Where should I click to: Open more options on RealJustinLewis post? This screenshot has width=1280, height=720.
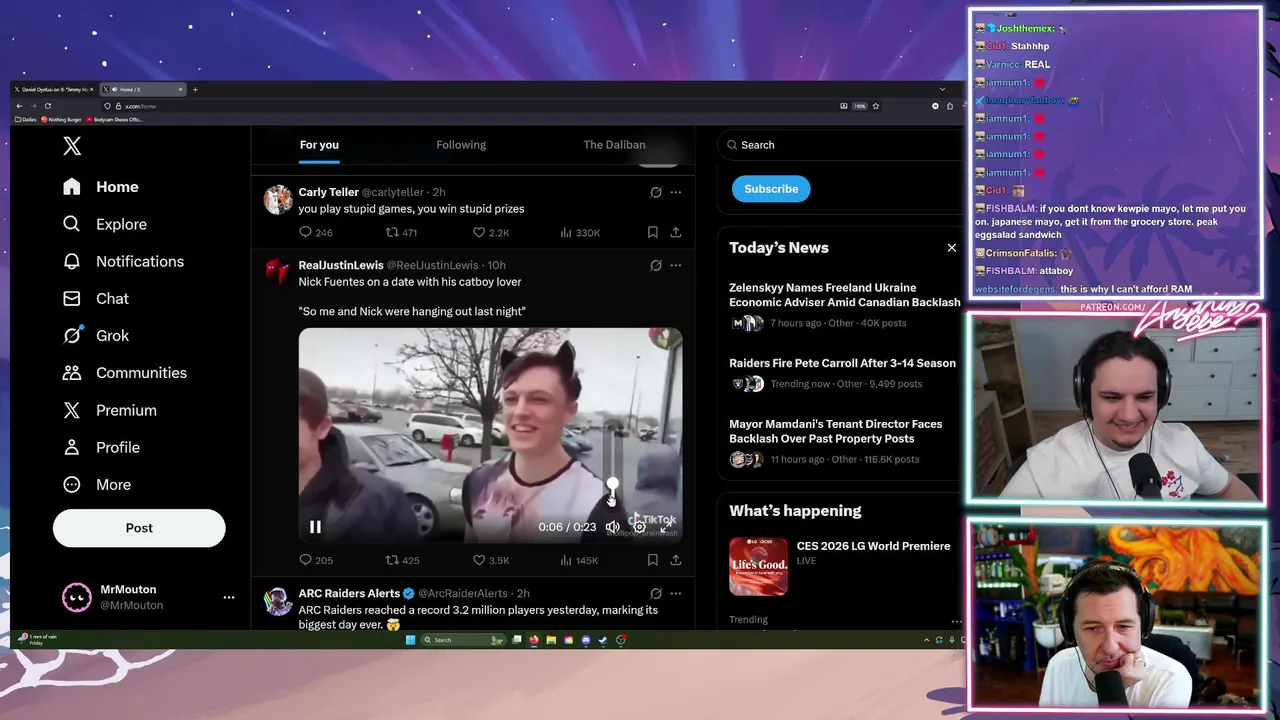[x=676, y=265]
